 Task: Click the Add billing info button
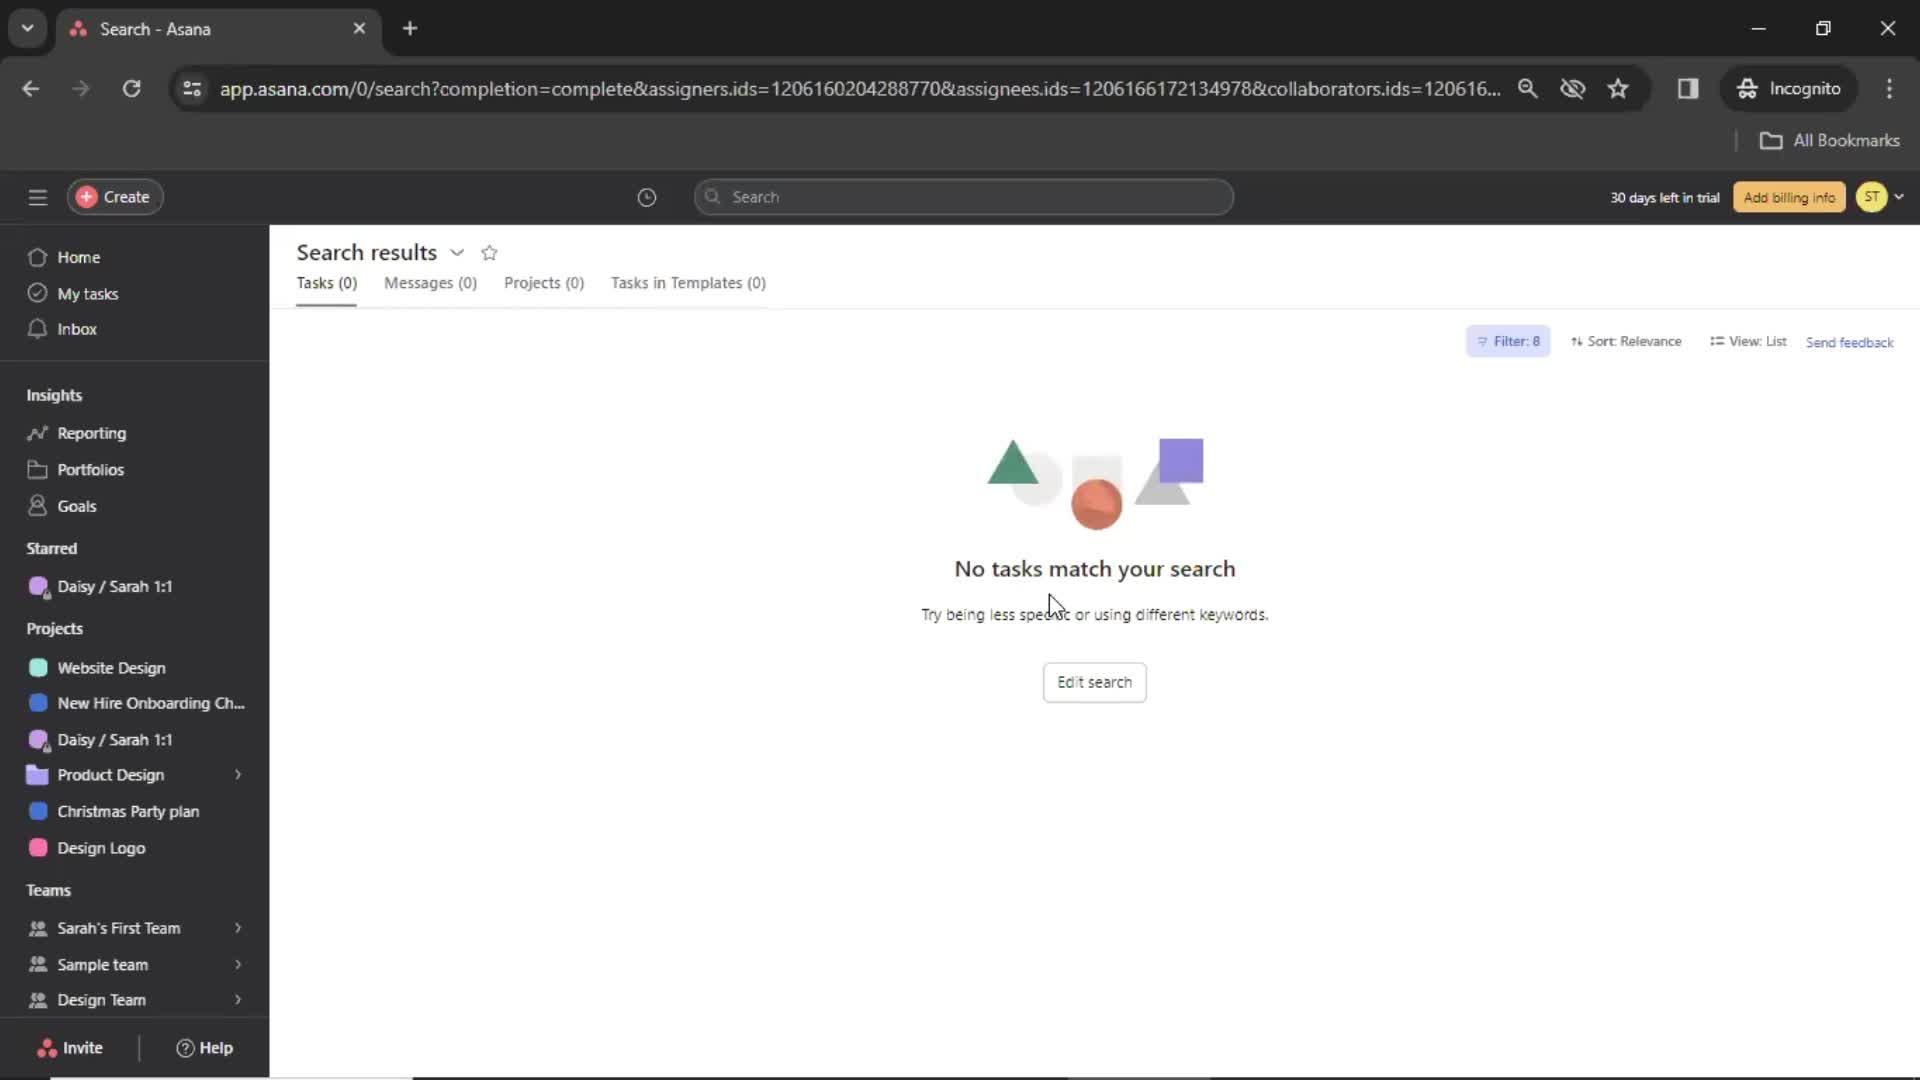(x=1789, y=196)
